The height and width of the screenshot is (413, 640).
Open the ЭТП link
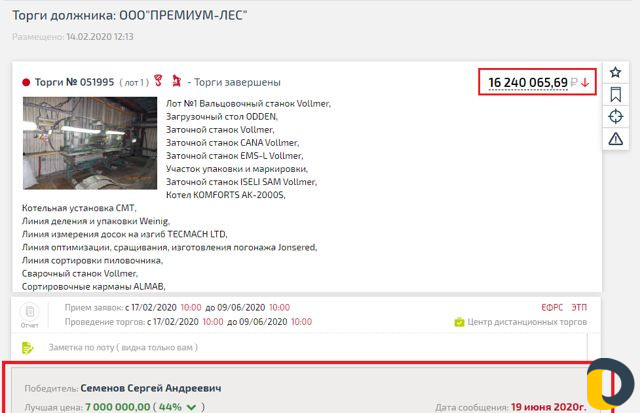pyautogui.click(x=579, y=307)
